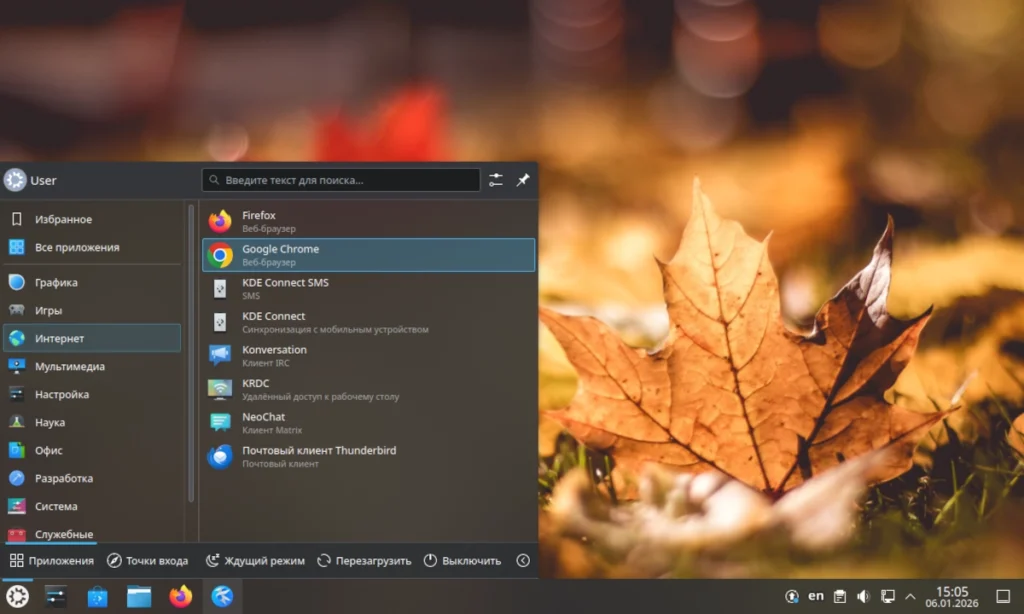This screenshot has height=614, width=1024.
Task: Select the Избранное category
Action: pyautogui.click(x=92, y=219)
